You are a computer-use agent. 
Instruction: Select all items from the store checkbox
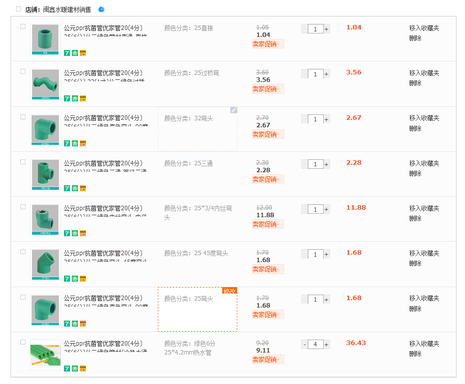pos(19,9)
